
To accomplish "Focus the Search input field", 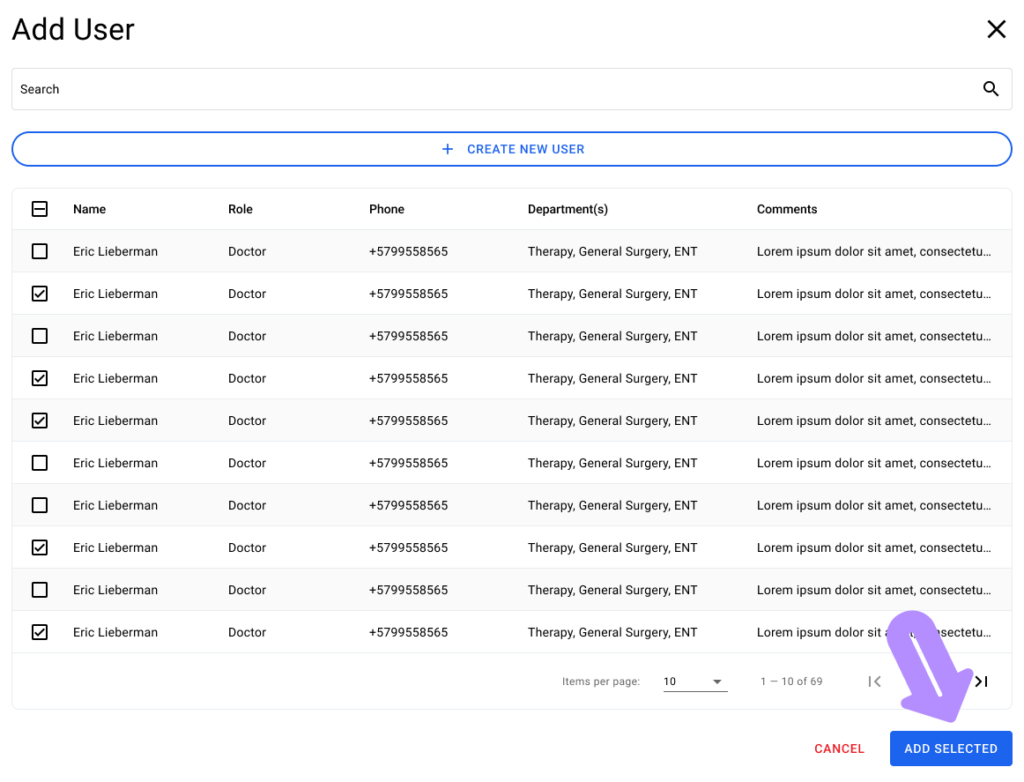I will pos(490,89).
